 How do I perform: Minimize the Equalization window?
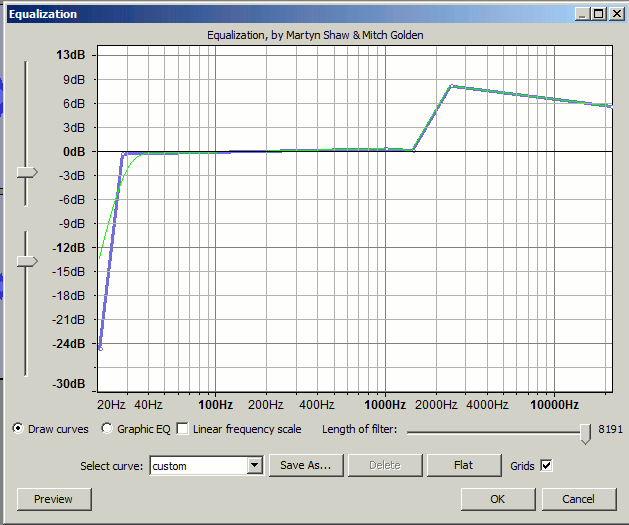click(582, 14)
